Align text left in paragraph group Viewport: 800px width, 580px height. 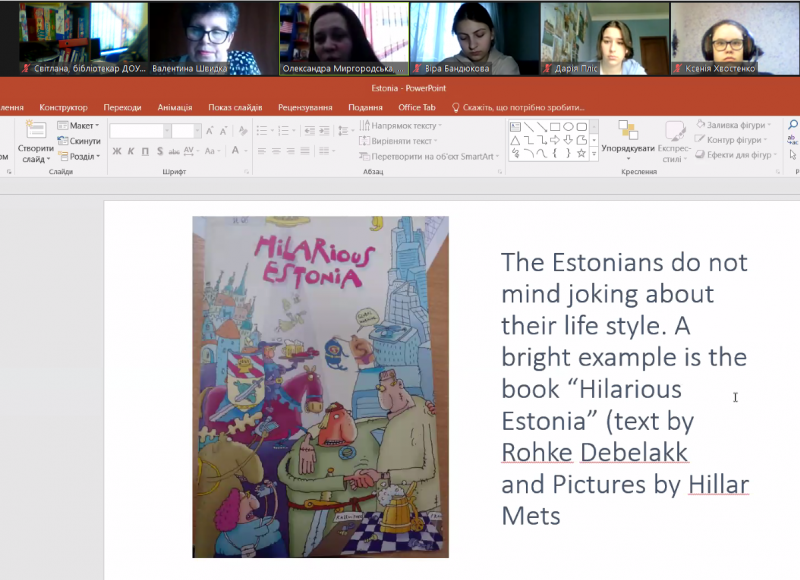pos(262,151)
